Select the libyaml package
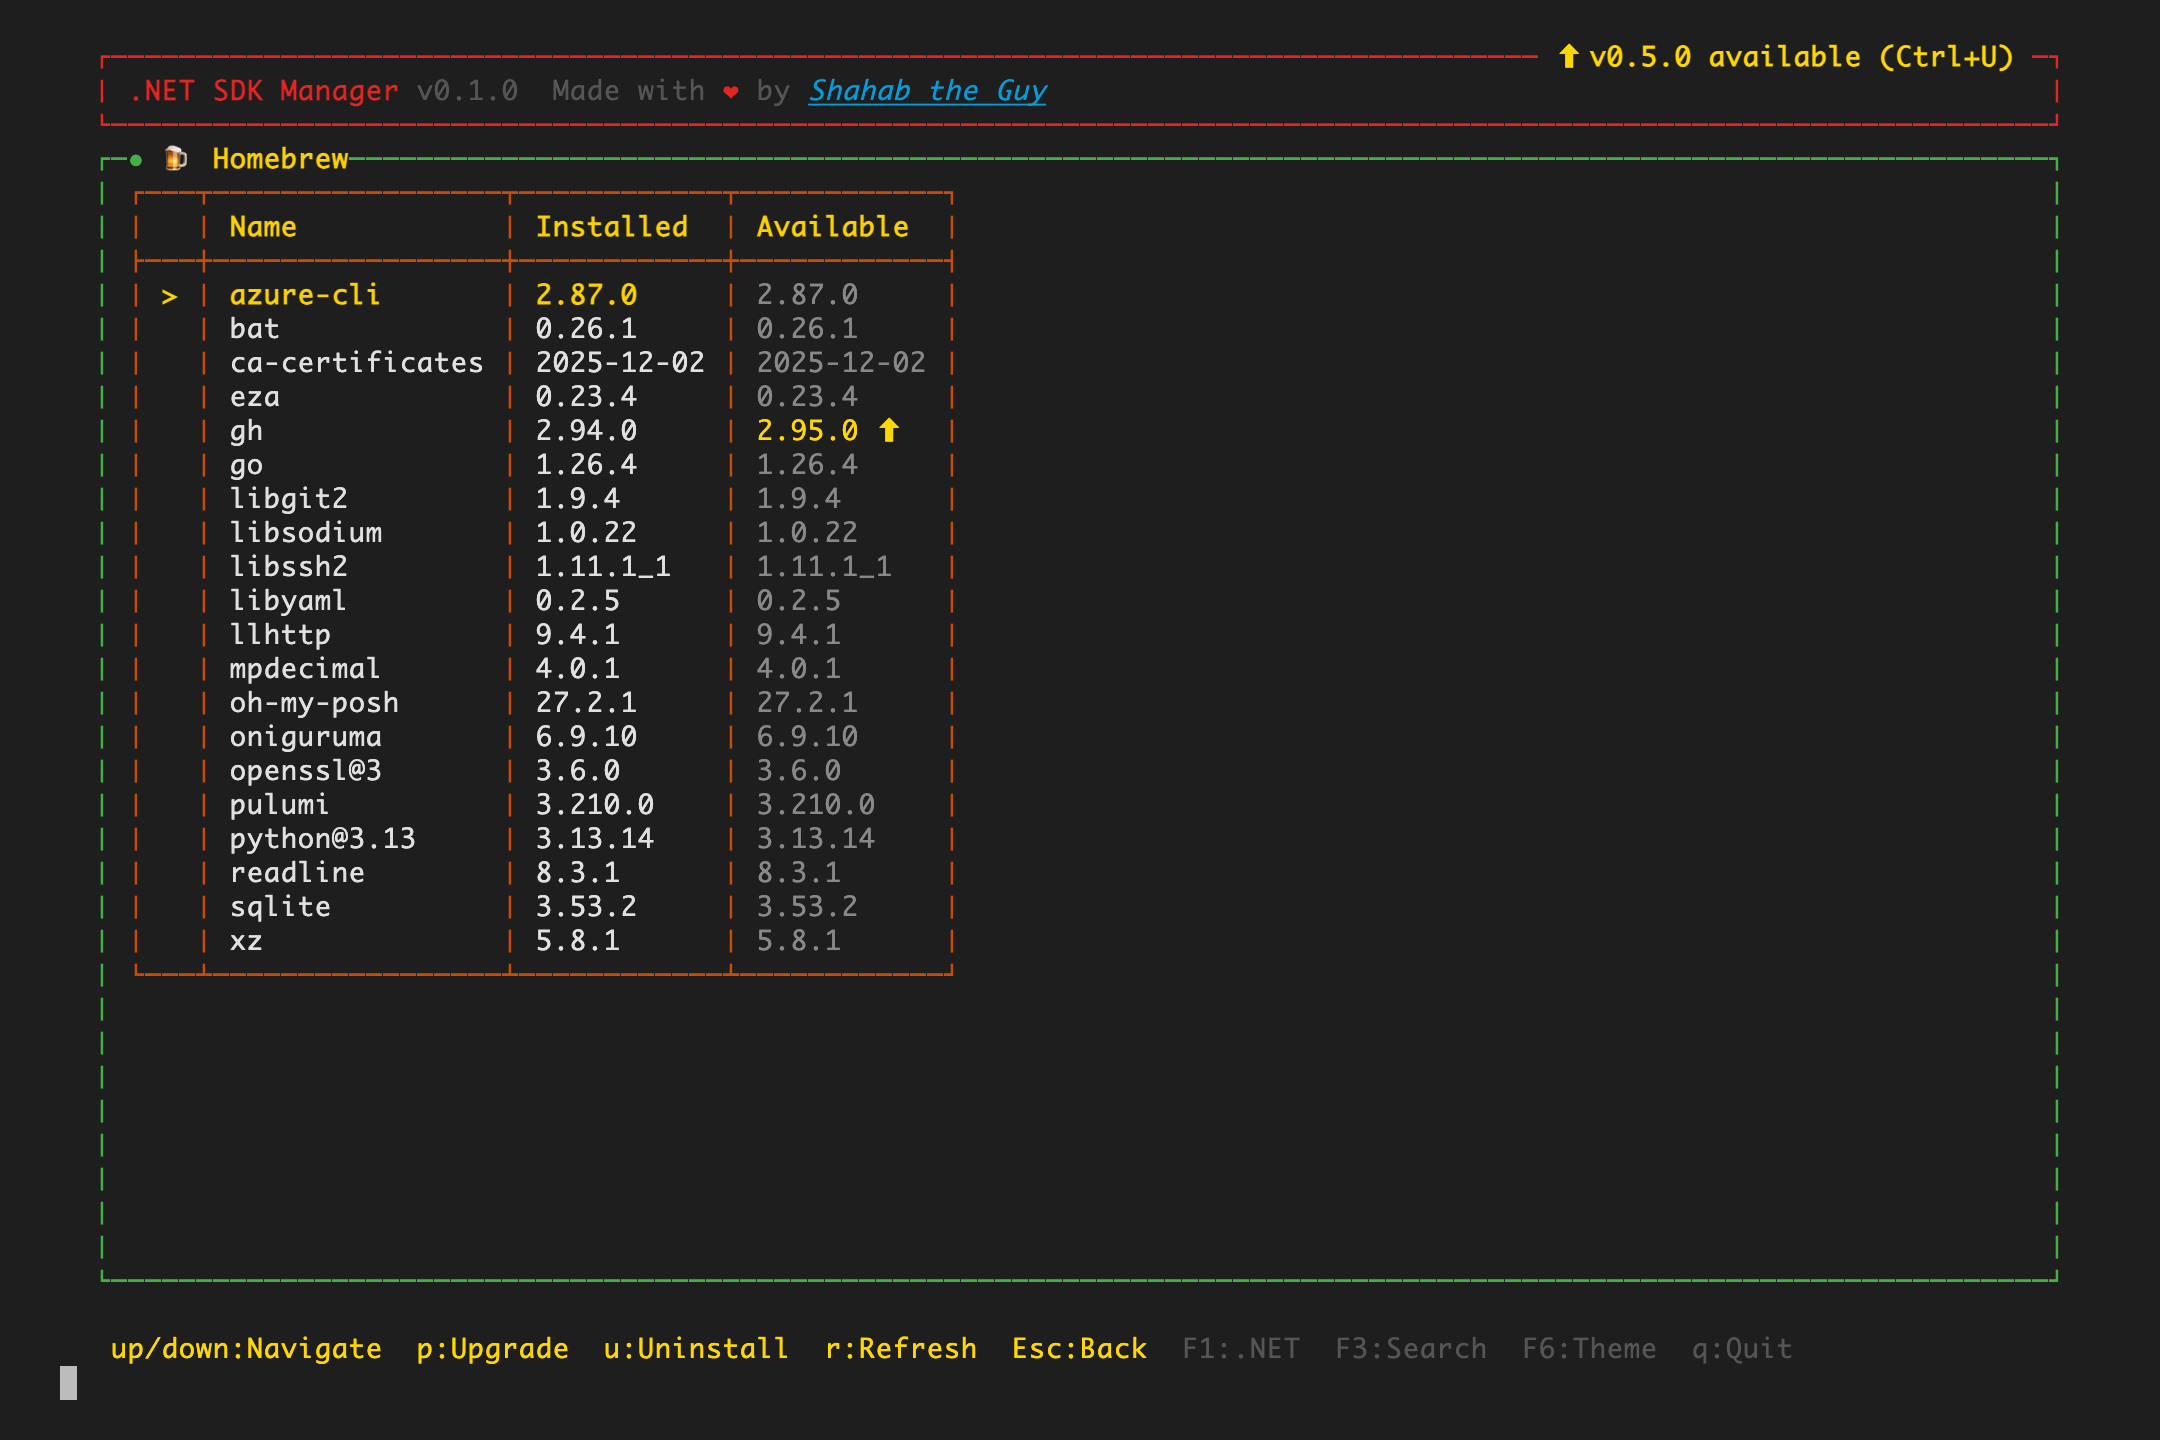This screenshot has height=1440, width=2160. [288, 601]
